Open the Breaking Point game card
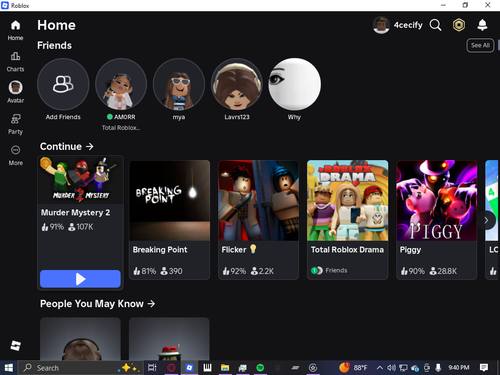 click(170, 220)
